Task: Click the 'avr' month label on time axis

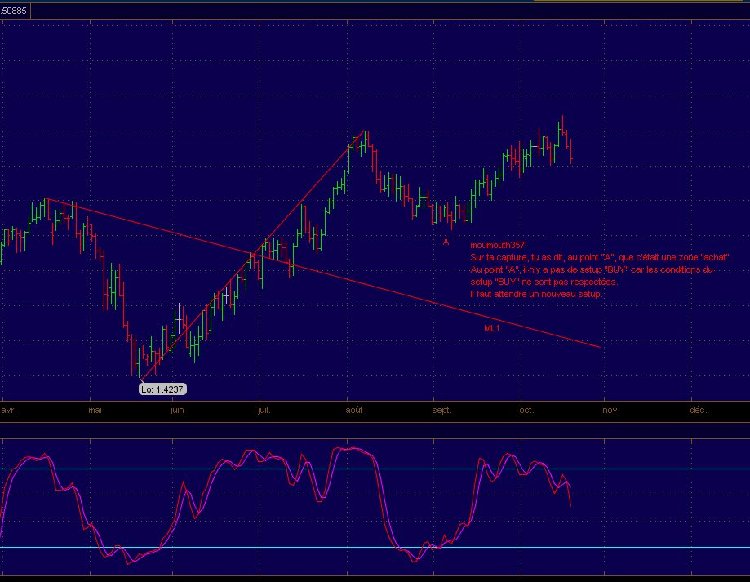Action: click(8, 410)
